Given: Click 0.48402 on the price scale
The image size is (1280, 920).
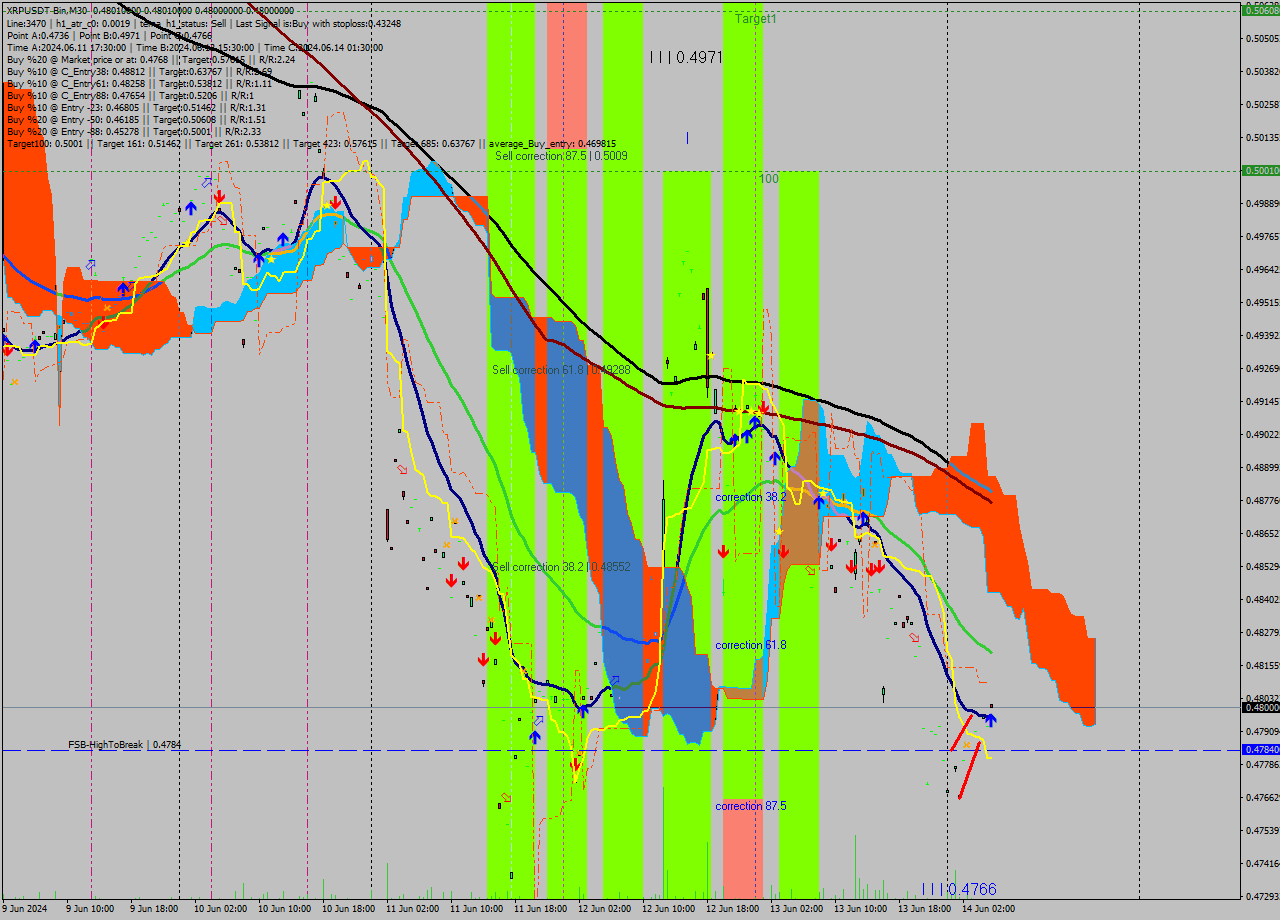Looking at the screenshot, I should 1262,600.
